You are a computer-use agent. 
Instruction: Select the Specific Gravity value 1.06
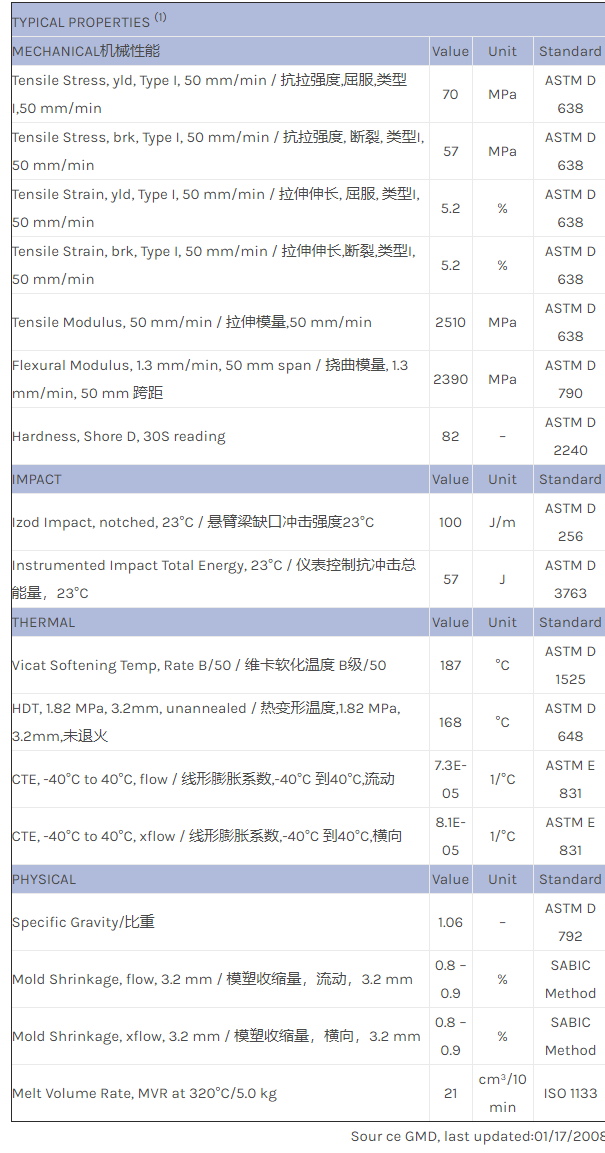point(450,922)
